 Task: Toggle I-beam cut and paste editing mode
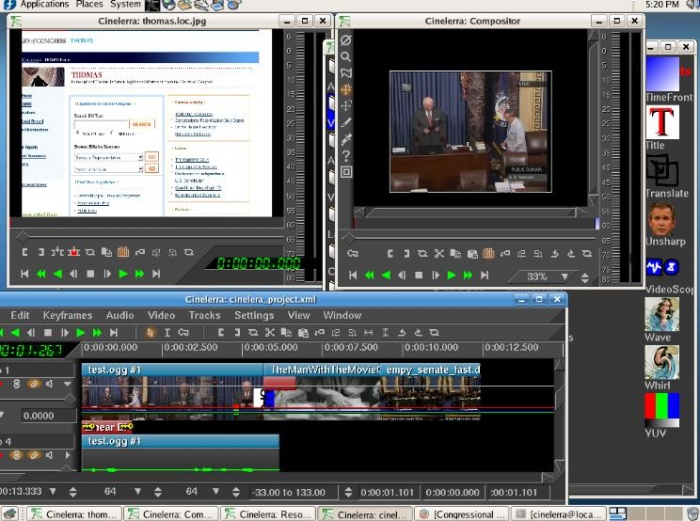click(x=168, y=332)
